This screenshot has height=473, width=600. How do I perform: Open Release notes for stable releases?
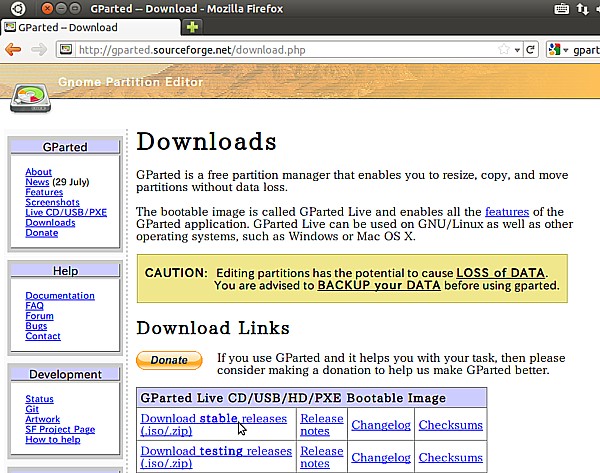pos(322,424)
